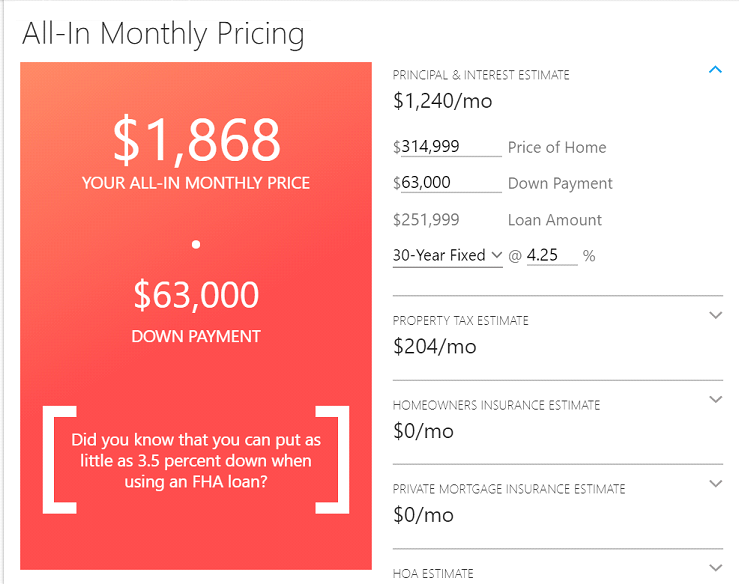
Task: Expand the Property Tax Estimate section
Action: (x=715, y=315)
